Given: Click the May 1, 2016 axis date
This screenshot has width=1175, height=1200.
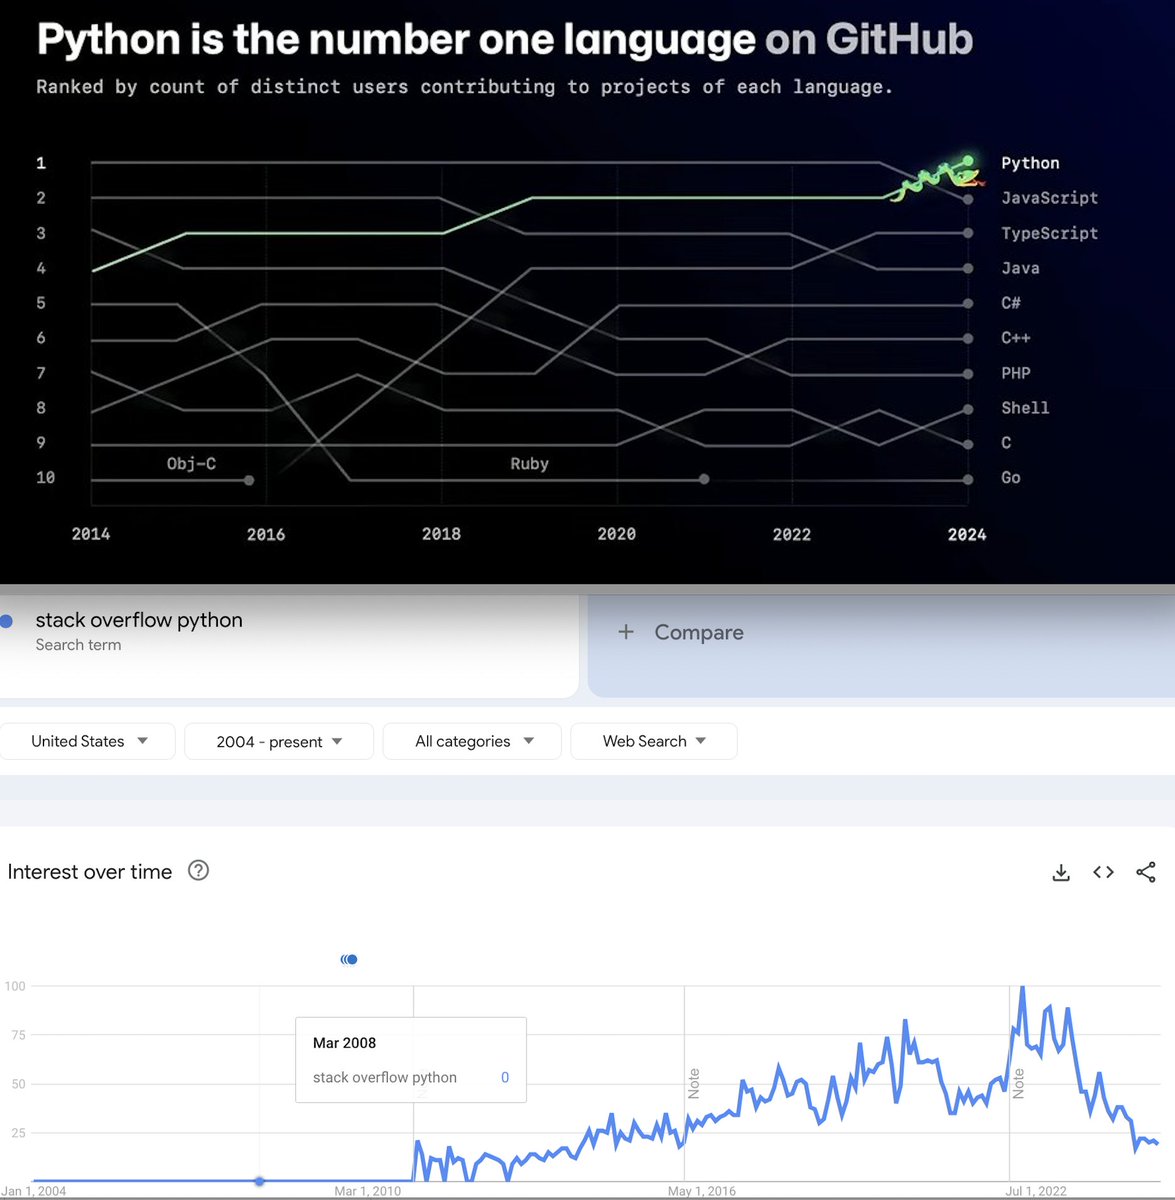Looking at the screenshot, I should (x=702, y=1191).
